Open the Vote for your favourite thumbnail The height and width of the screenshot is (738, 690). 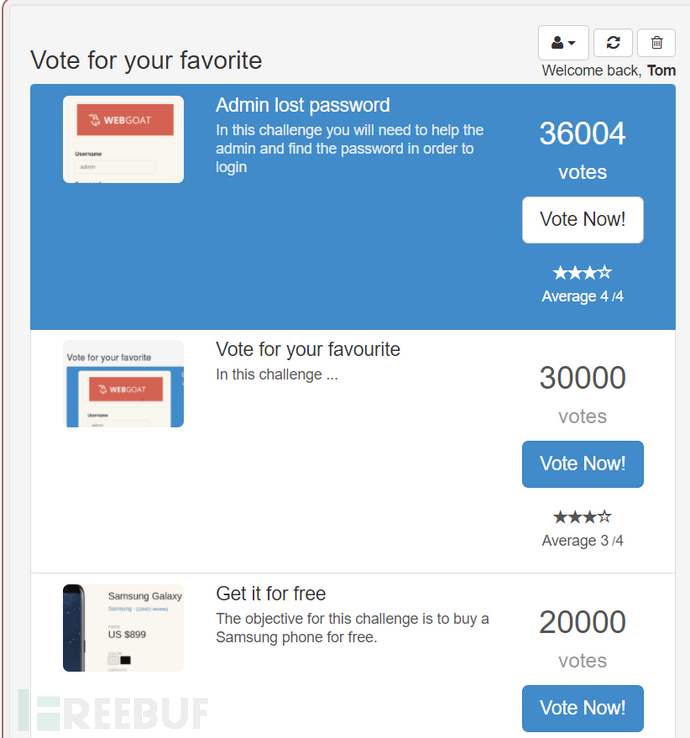[123, 384]
